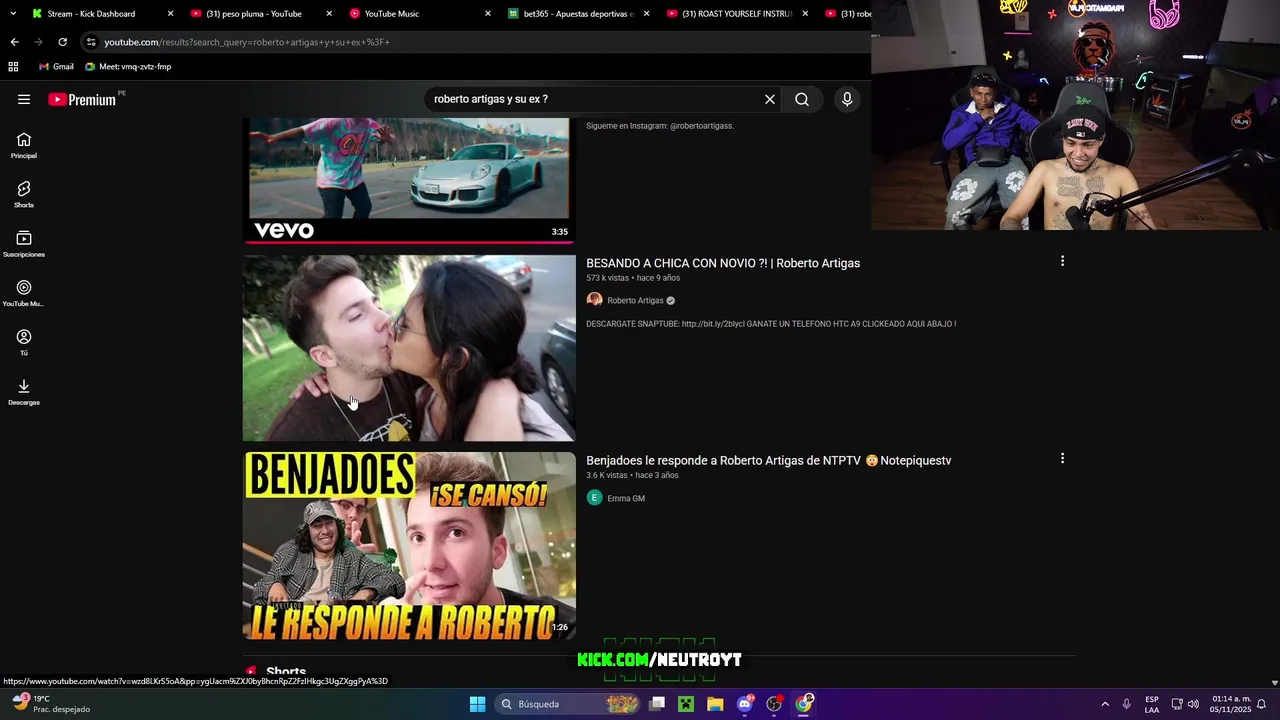The width and height of the screenshot is (1280, 720).
Task: Close the Stream - Kick Dashboard tab
Action: coord(170,14)
